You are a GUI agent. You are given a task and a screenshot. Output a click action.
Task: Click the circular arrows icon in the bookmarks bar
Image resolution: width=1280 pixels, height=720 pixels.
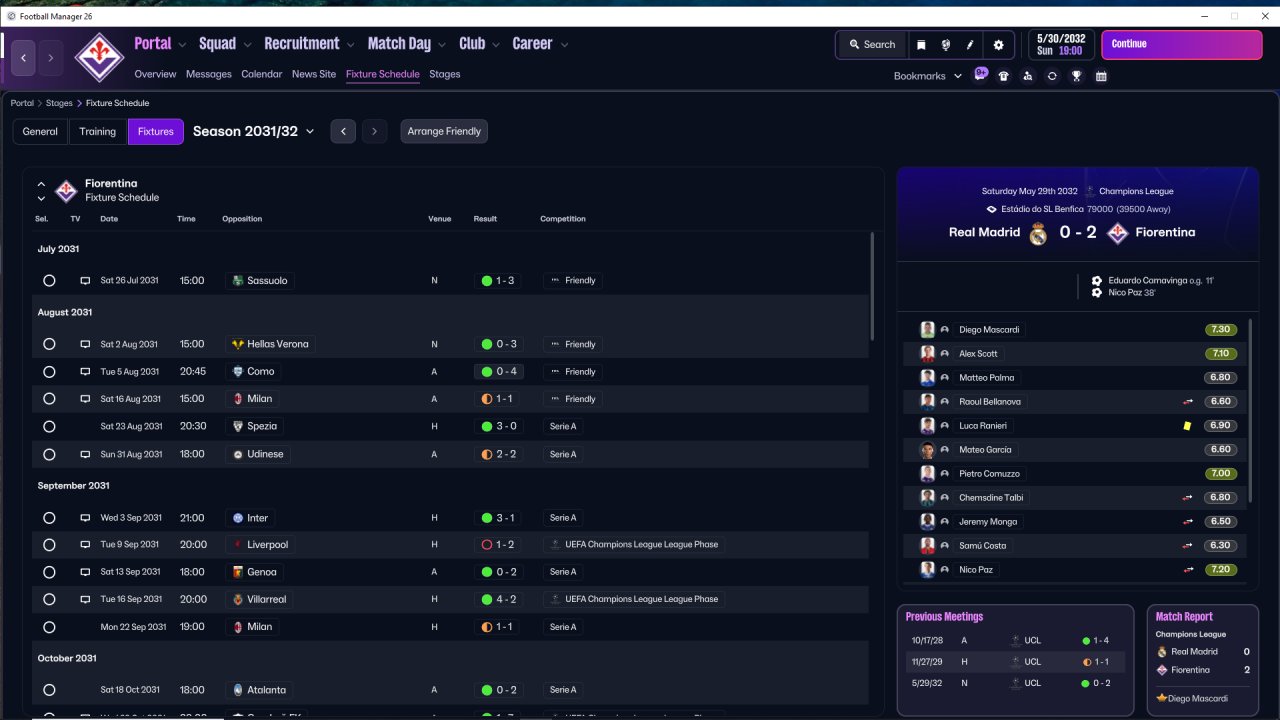click(x=1052, y=76)
